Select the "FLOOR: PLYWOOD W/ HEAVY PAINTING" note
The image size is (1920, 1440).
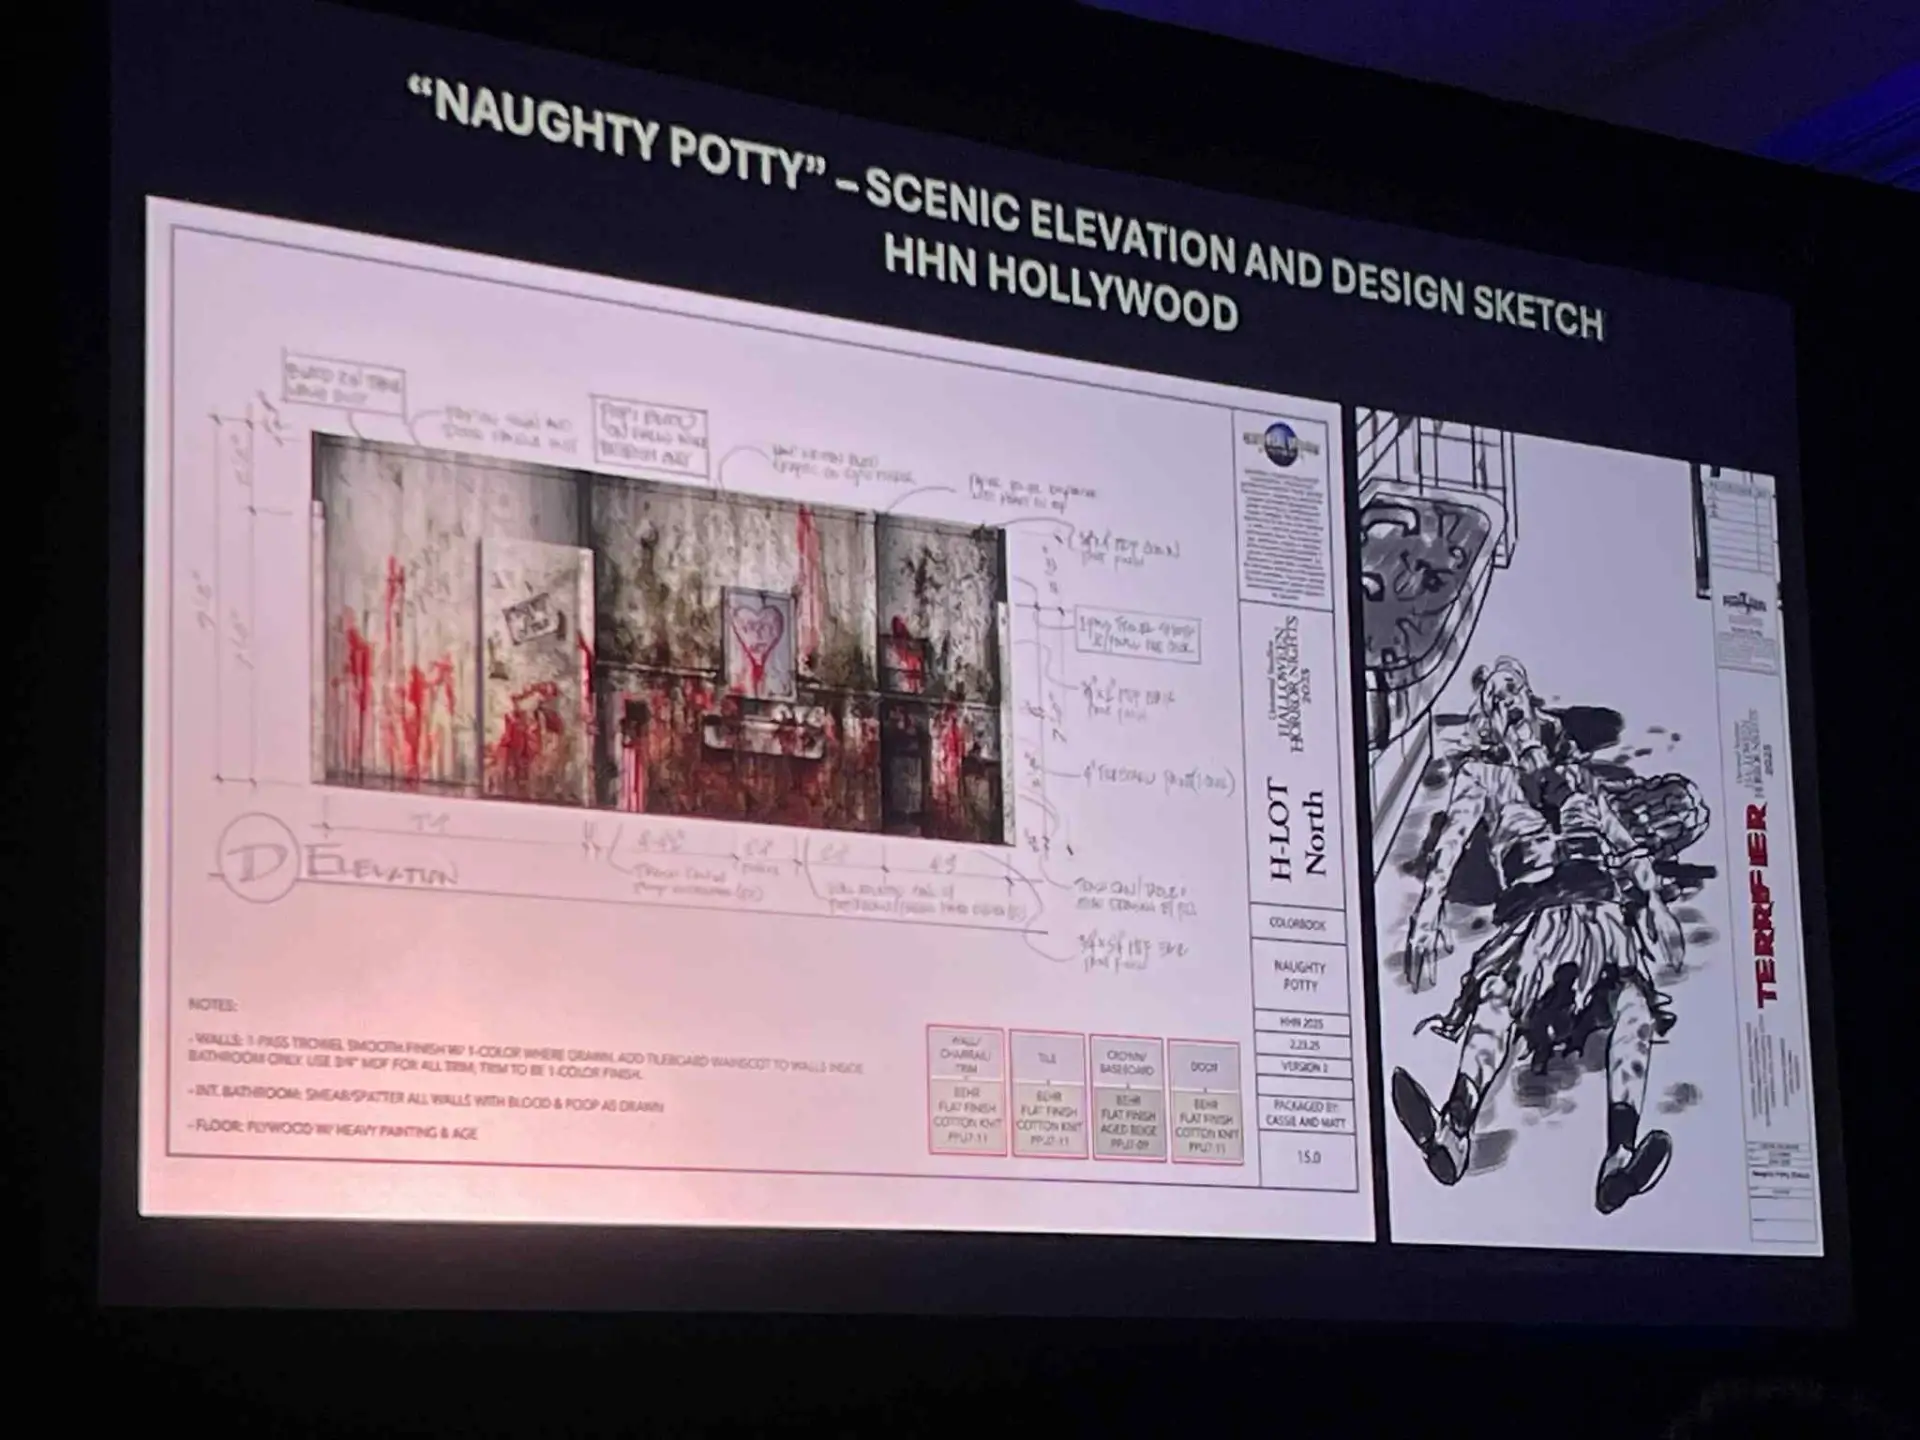click(333, 1130)
